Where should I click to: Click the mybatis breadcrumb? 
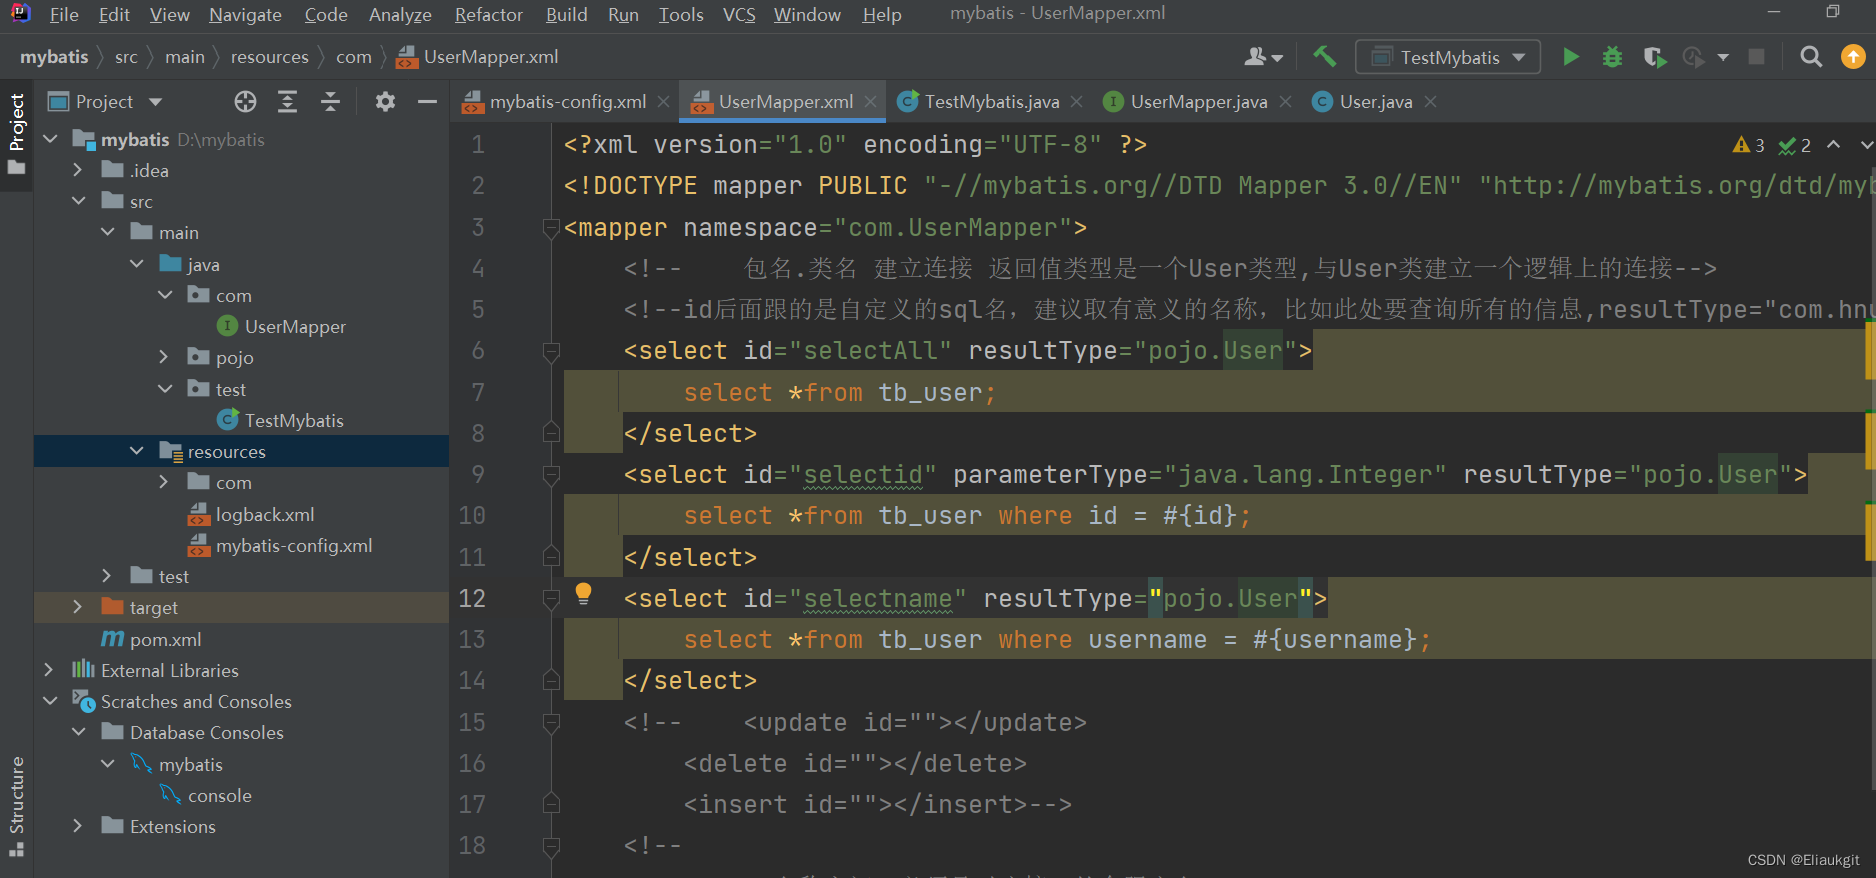point(54,57)
